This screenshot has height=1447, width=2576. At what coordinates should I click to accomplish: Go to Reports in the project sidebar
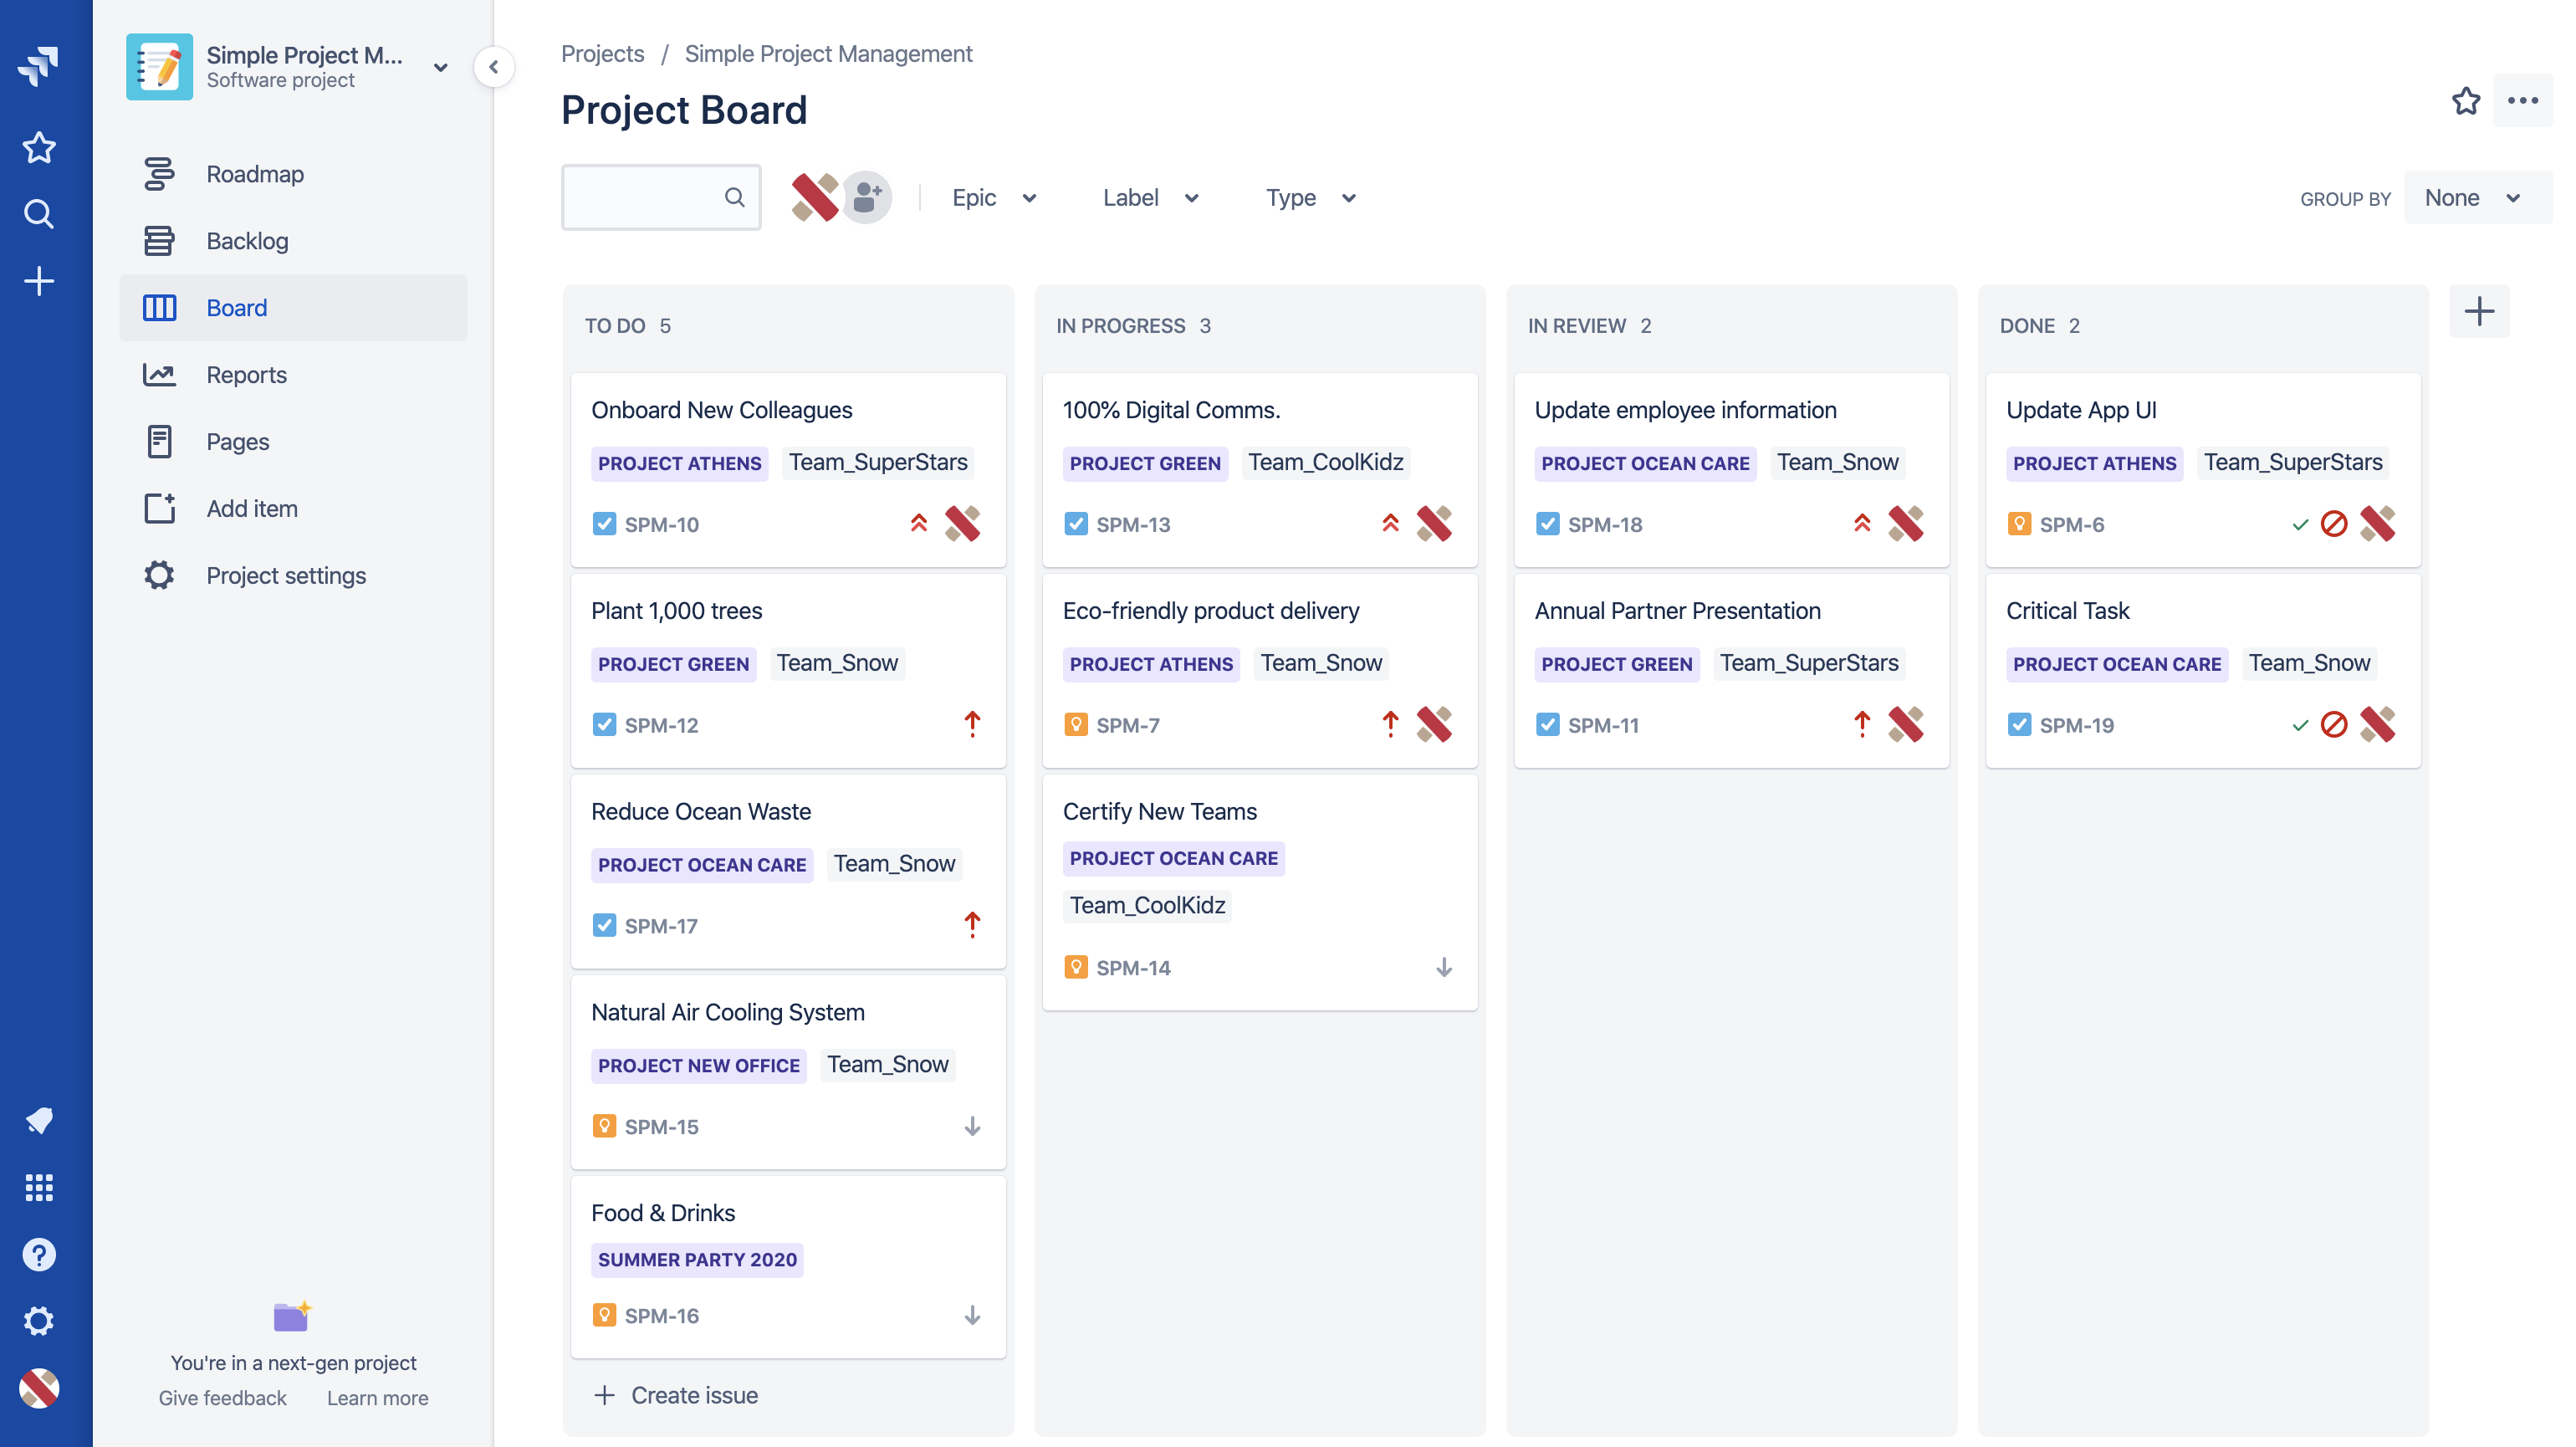[x=246, y=375]
